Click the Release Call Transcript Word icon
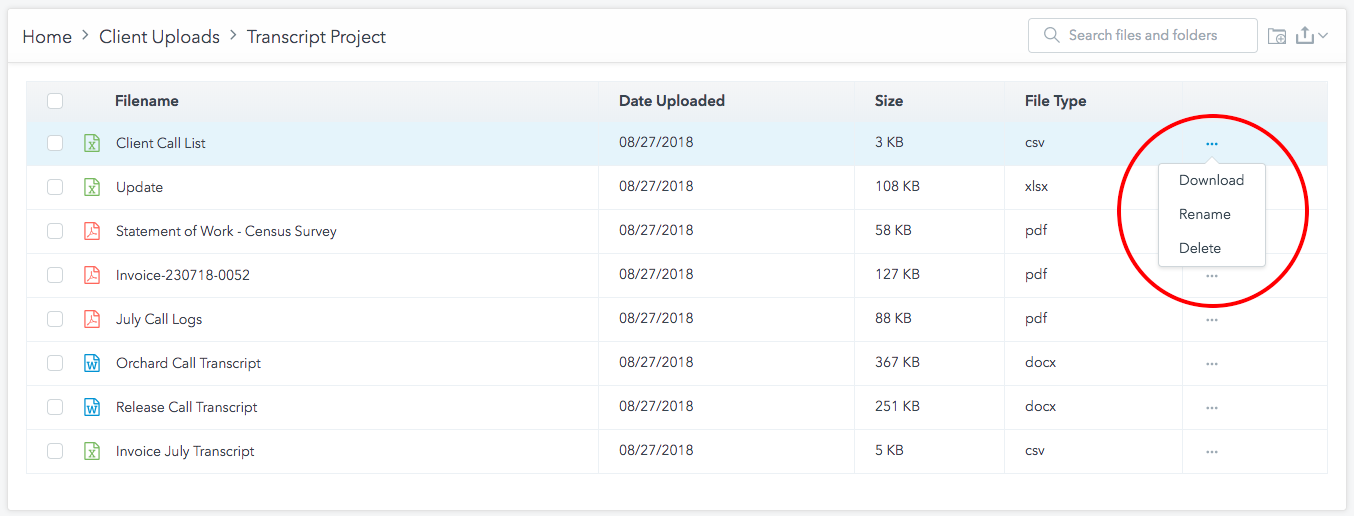 [x=92, y=407]
